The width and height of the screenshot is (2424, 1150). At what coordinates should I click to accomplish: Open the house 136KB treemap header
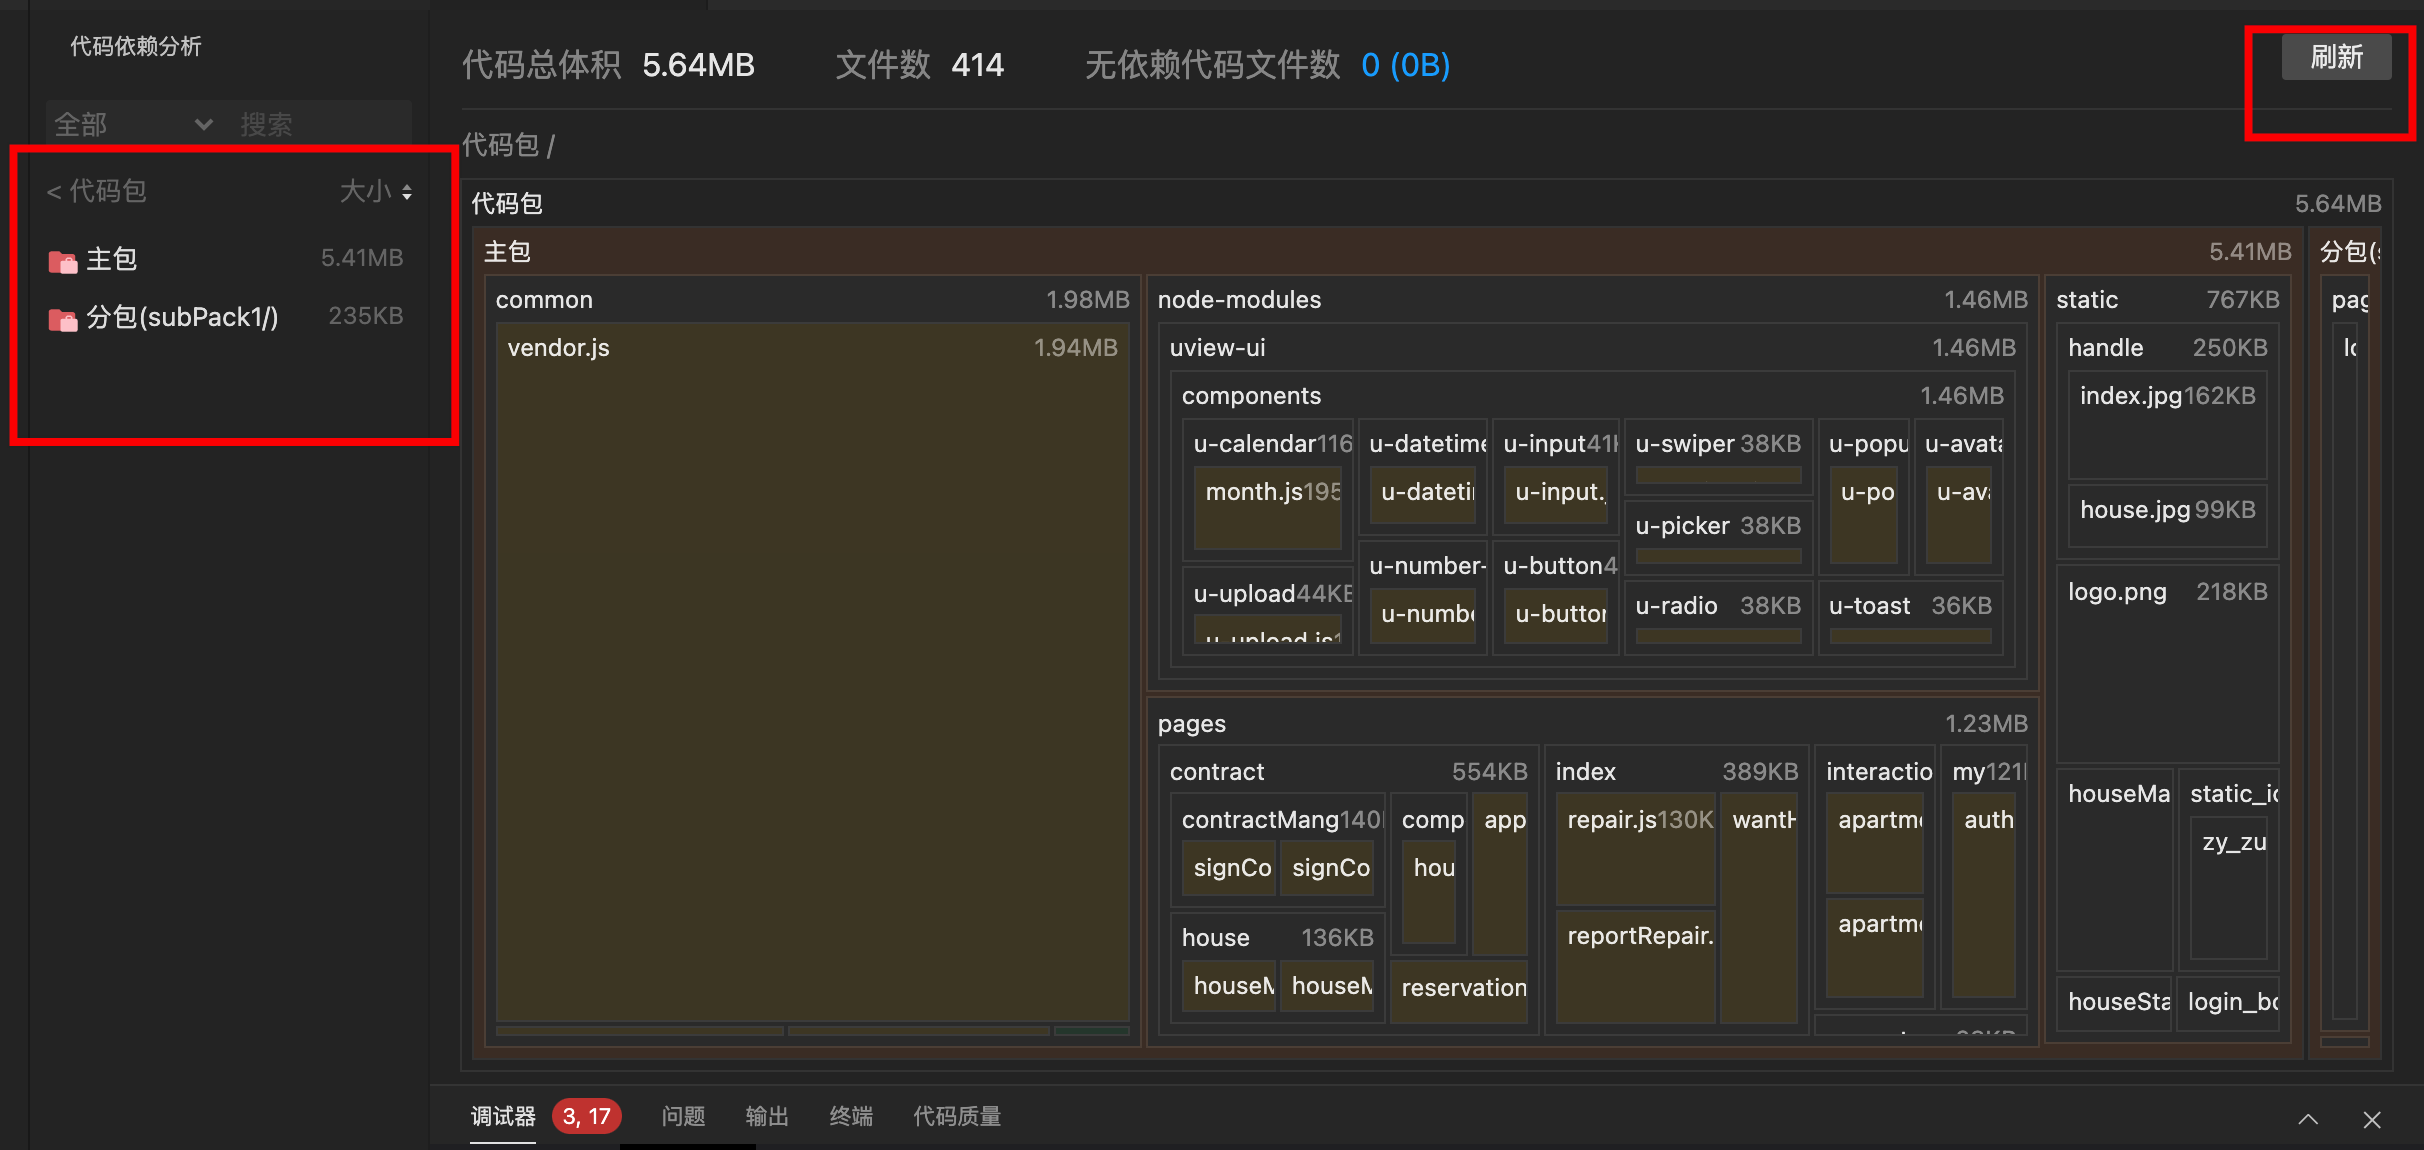pos(1278,937)
